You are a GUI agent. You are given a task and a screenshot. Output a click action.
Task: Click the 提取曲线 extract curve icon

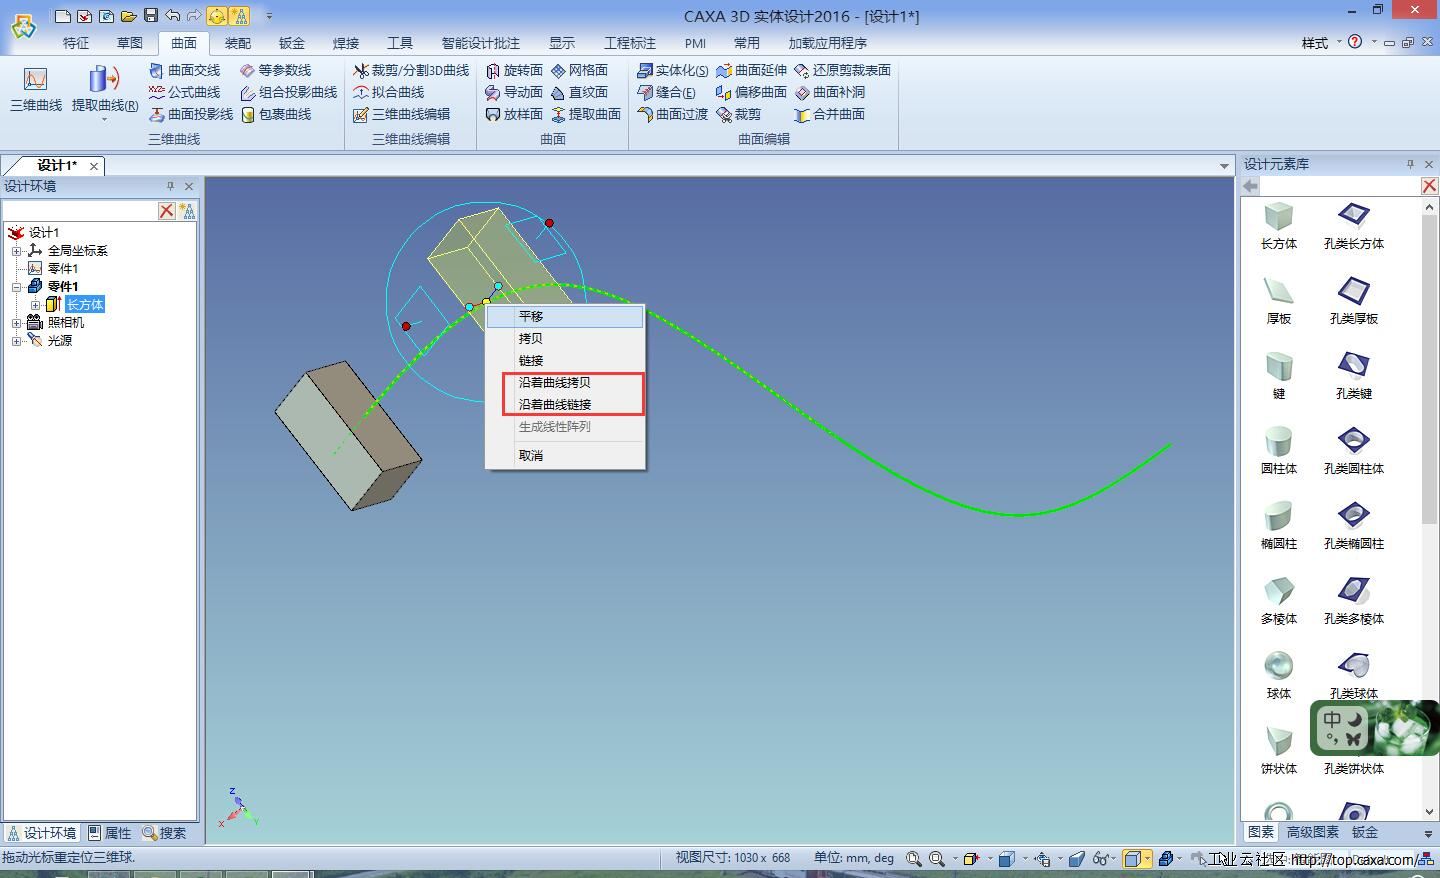(104, 80)
